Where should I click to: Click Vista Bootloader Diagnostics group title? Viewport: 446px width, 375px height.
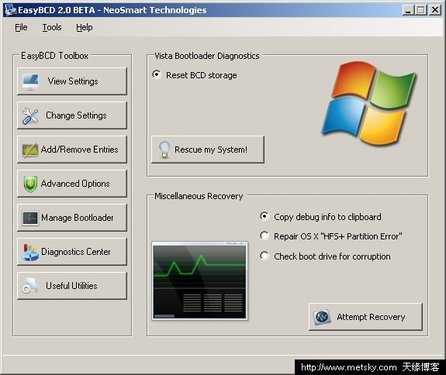207,56
